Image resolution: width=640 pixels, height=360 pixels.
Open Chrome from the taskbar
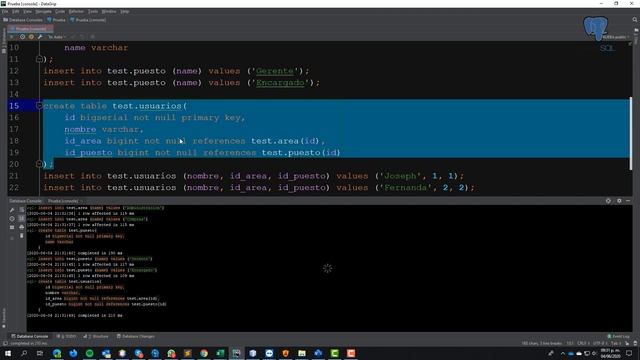(204, 353)
